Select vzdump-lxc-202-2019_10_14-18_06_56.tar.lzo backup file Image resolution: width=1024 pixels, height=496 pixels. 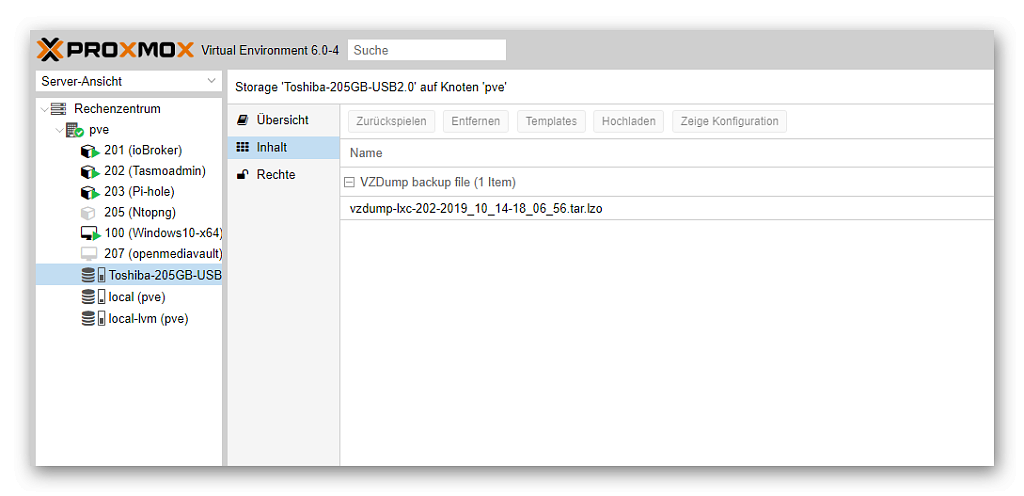point(667,209)
